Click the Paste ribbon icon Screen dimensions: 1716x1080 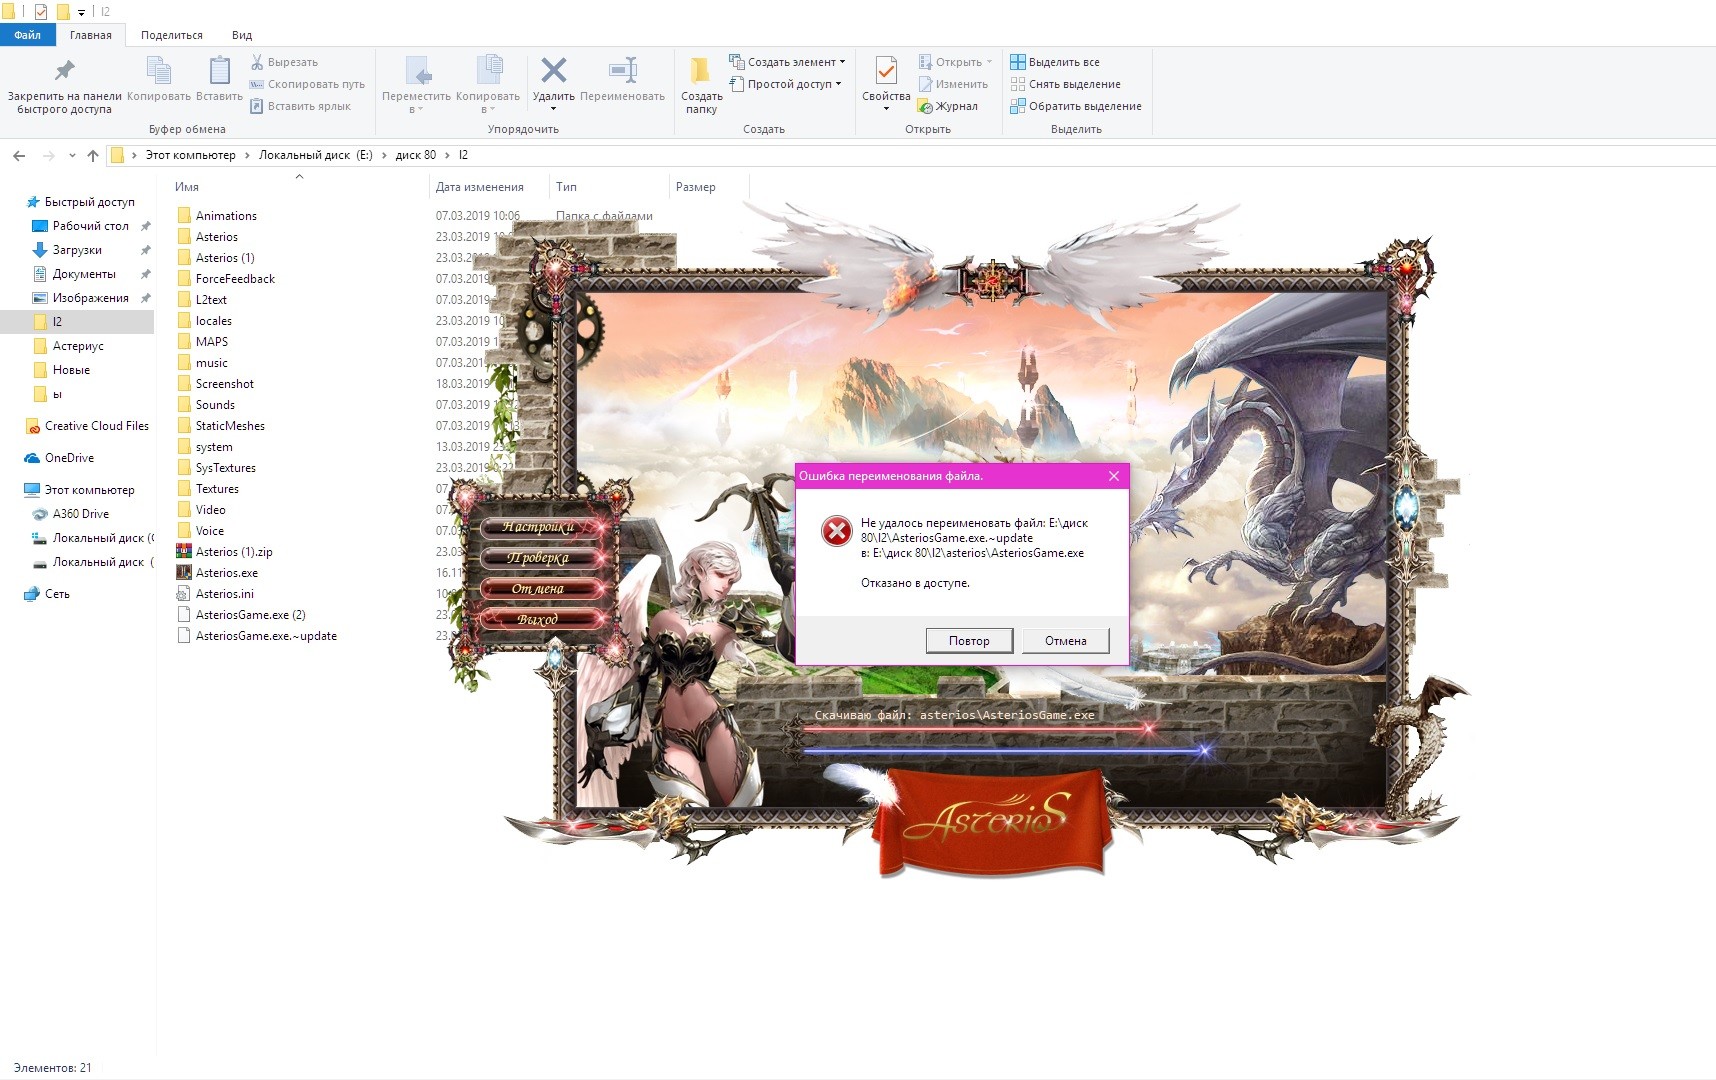click(219, 71)
